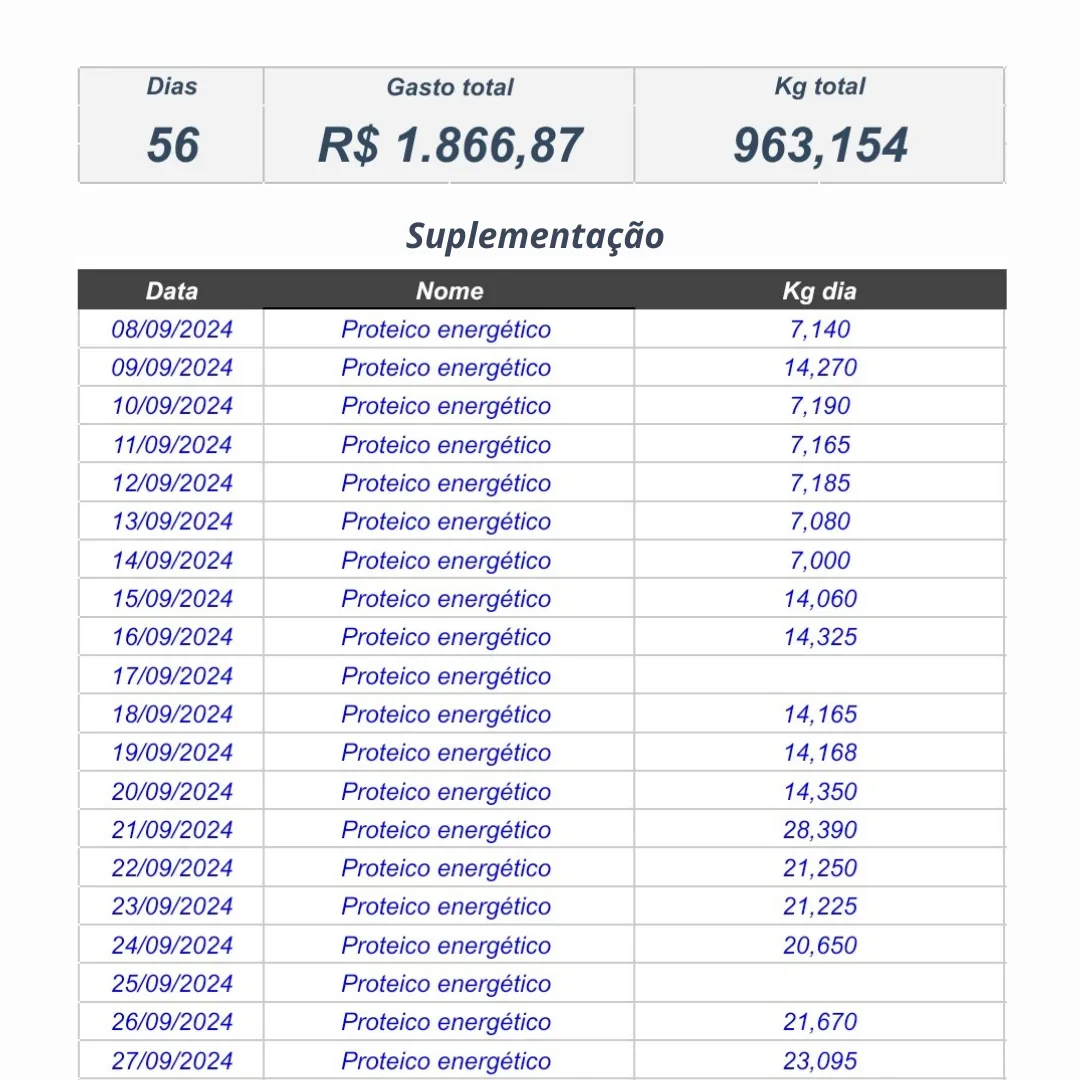Image resolution: width=1080 pixels, height=1080 pixels.
Task: Select the Kg dia value 28,390
Action: pyautogui.click(x=820, y=830)
